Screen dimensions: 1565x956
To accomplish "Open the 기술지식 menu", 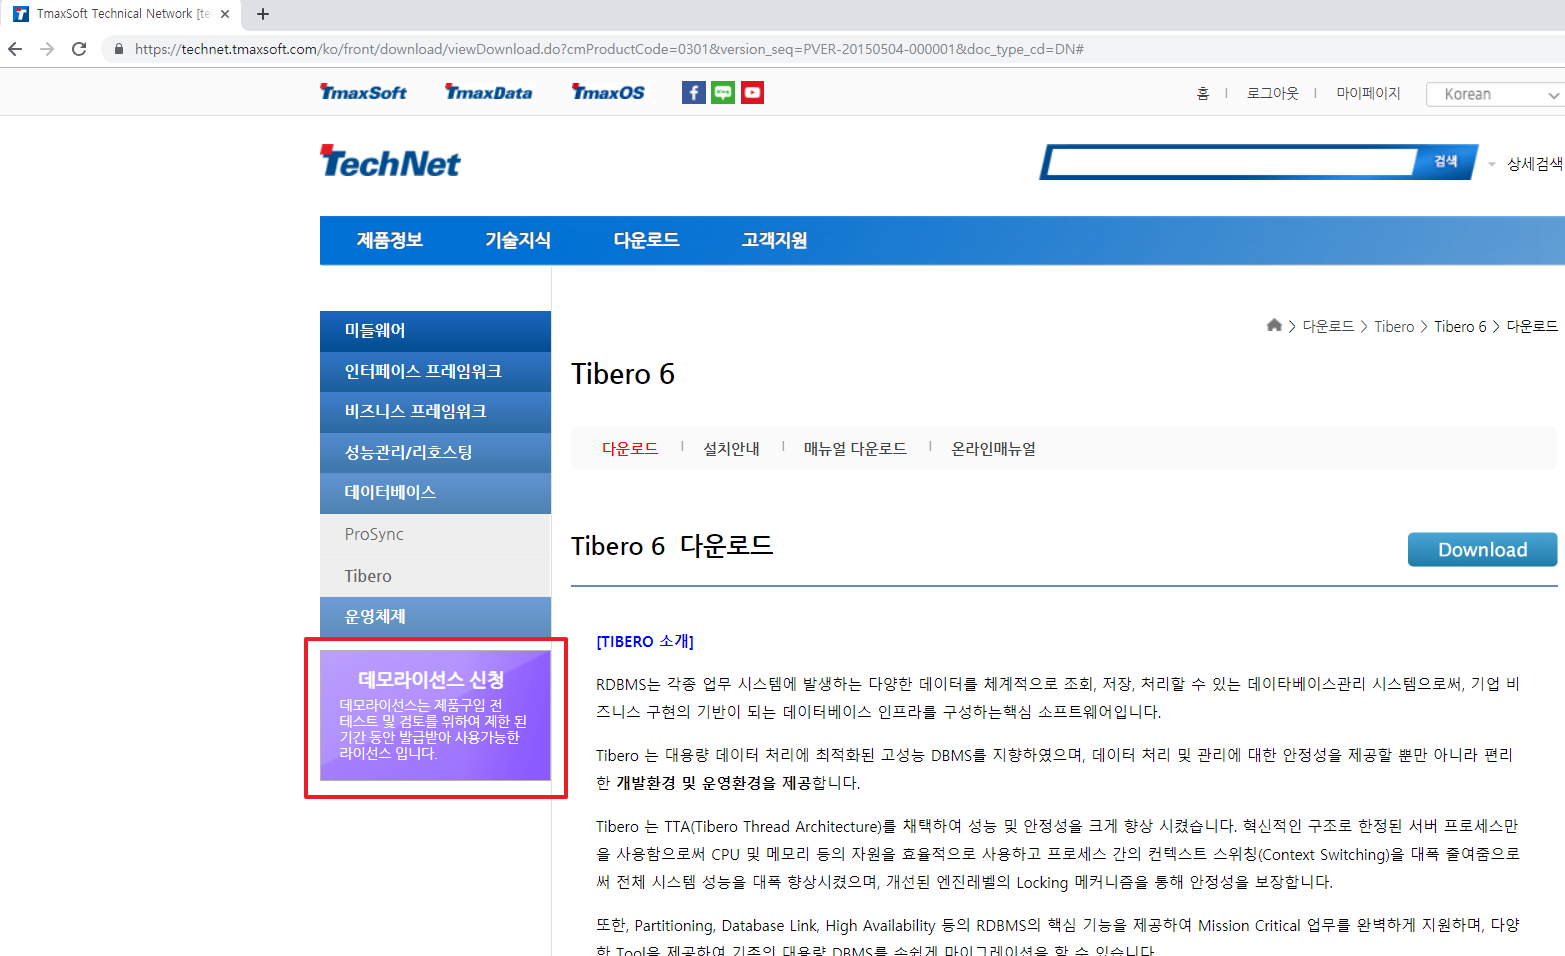I will click(518, 240).
